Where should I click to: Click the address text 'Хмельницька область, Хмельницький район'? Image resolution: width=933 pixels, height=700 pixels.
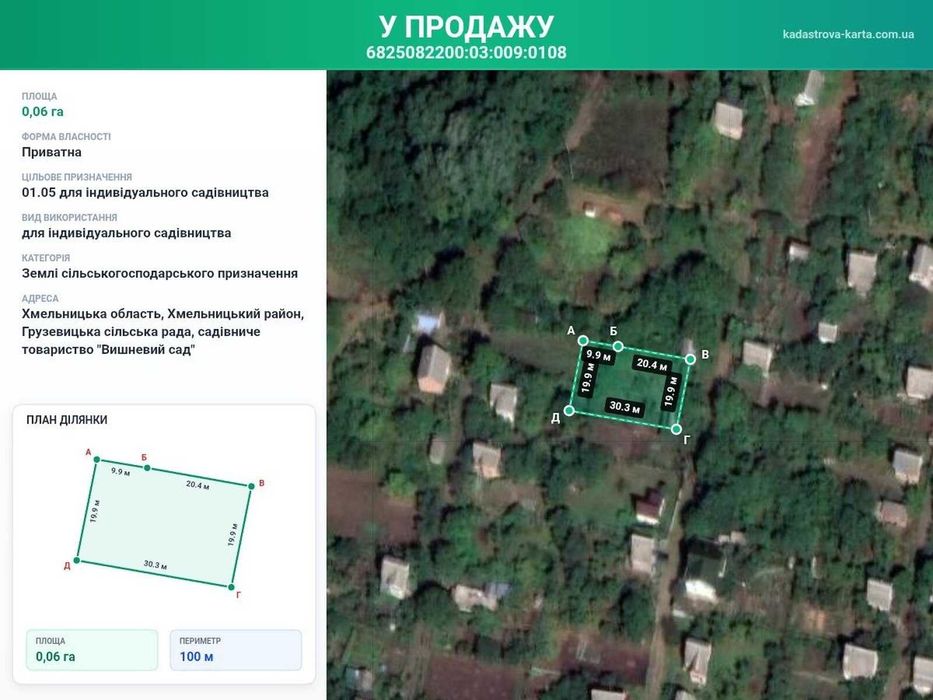point(163,314)
